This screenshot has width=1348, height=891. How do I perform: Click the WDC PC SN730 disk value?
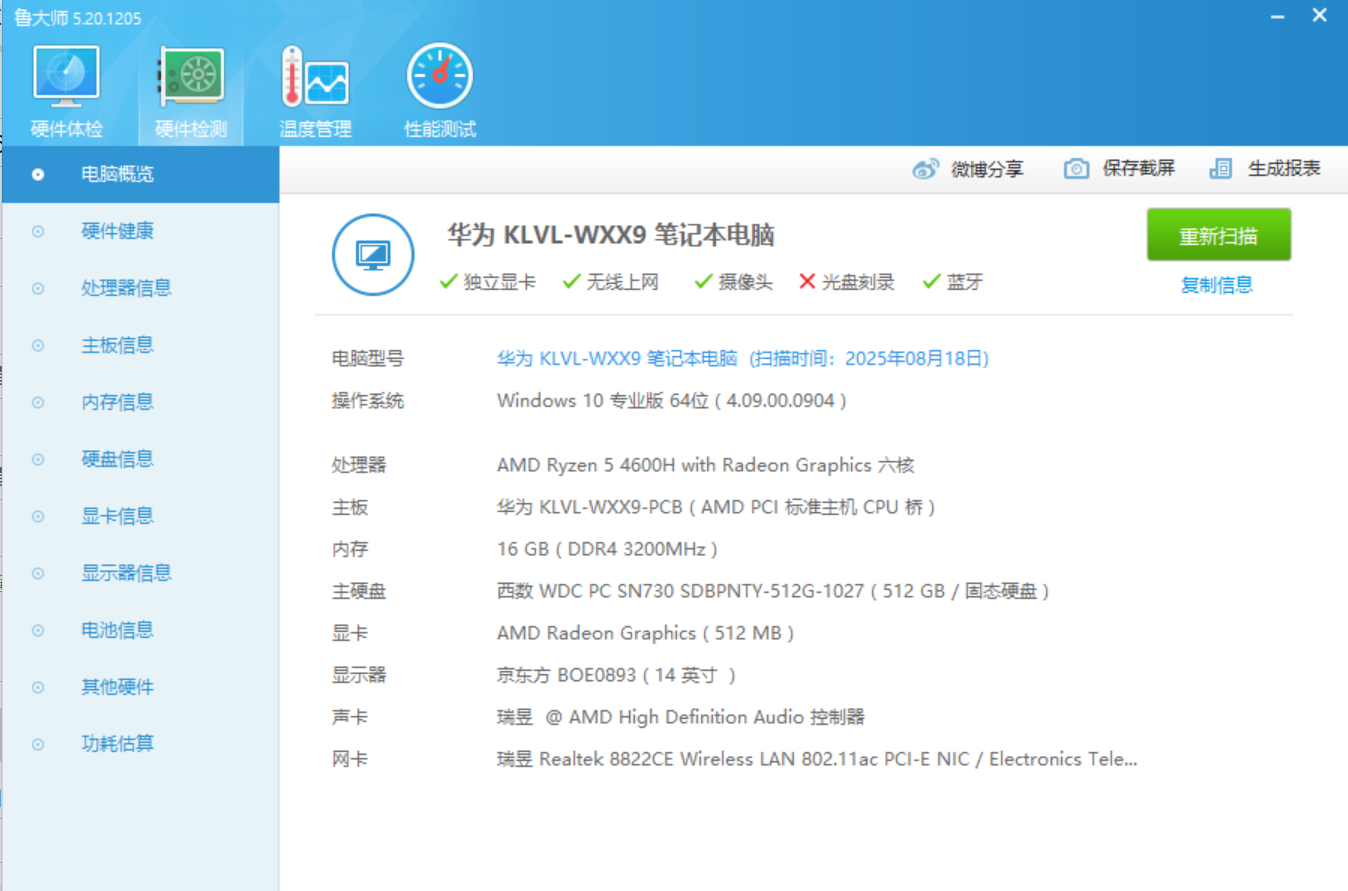(773, 591)
